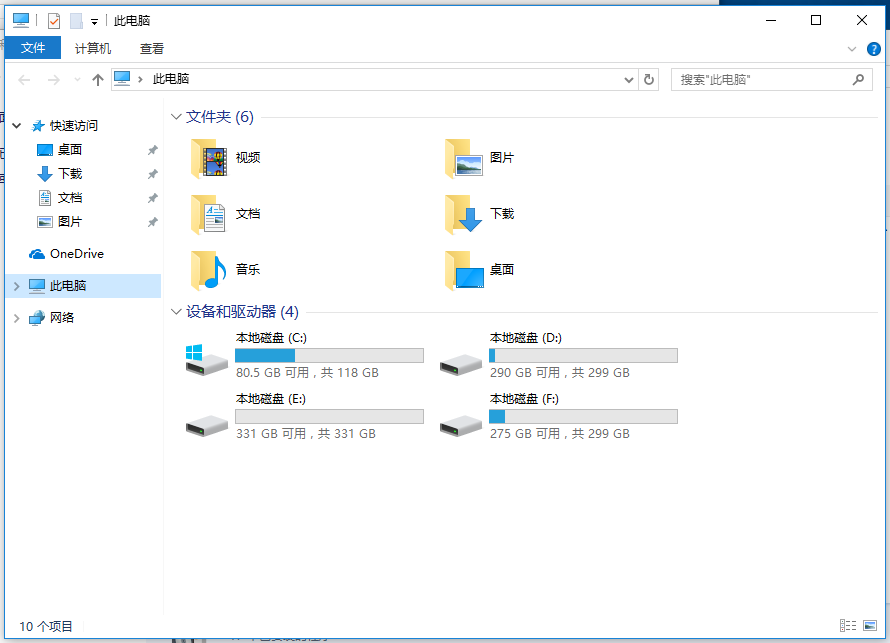
Task: Unpin 桌面 via its pin icon
Action: click(x=153, y=150)
